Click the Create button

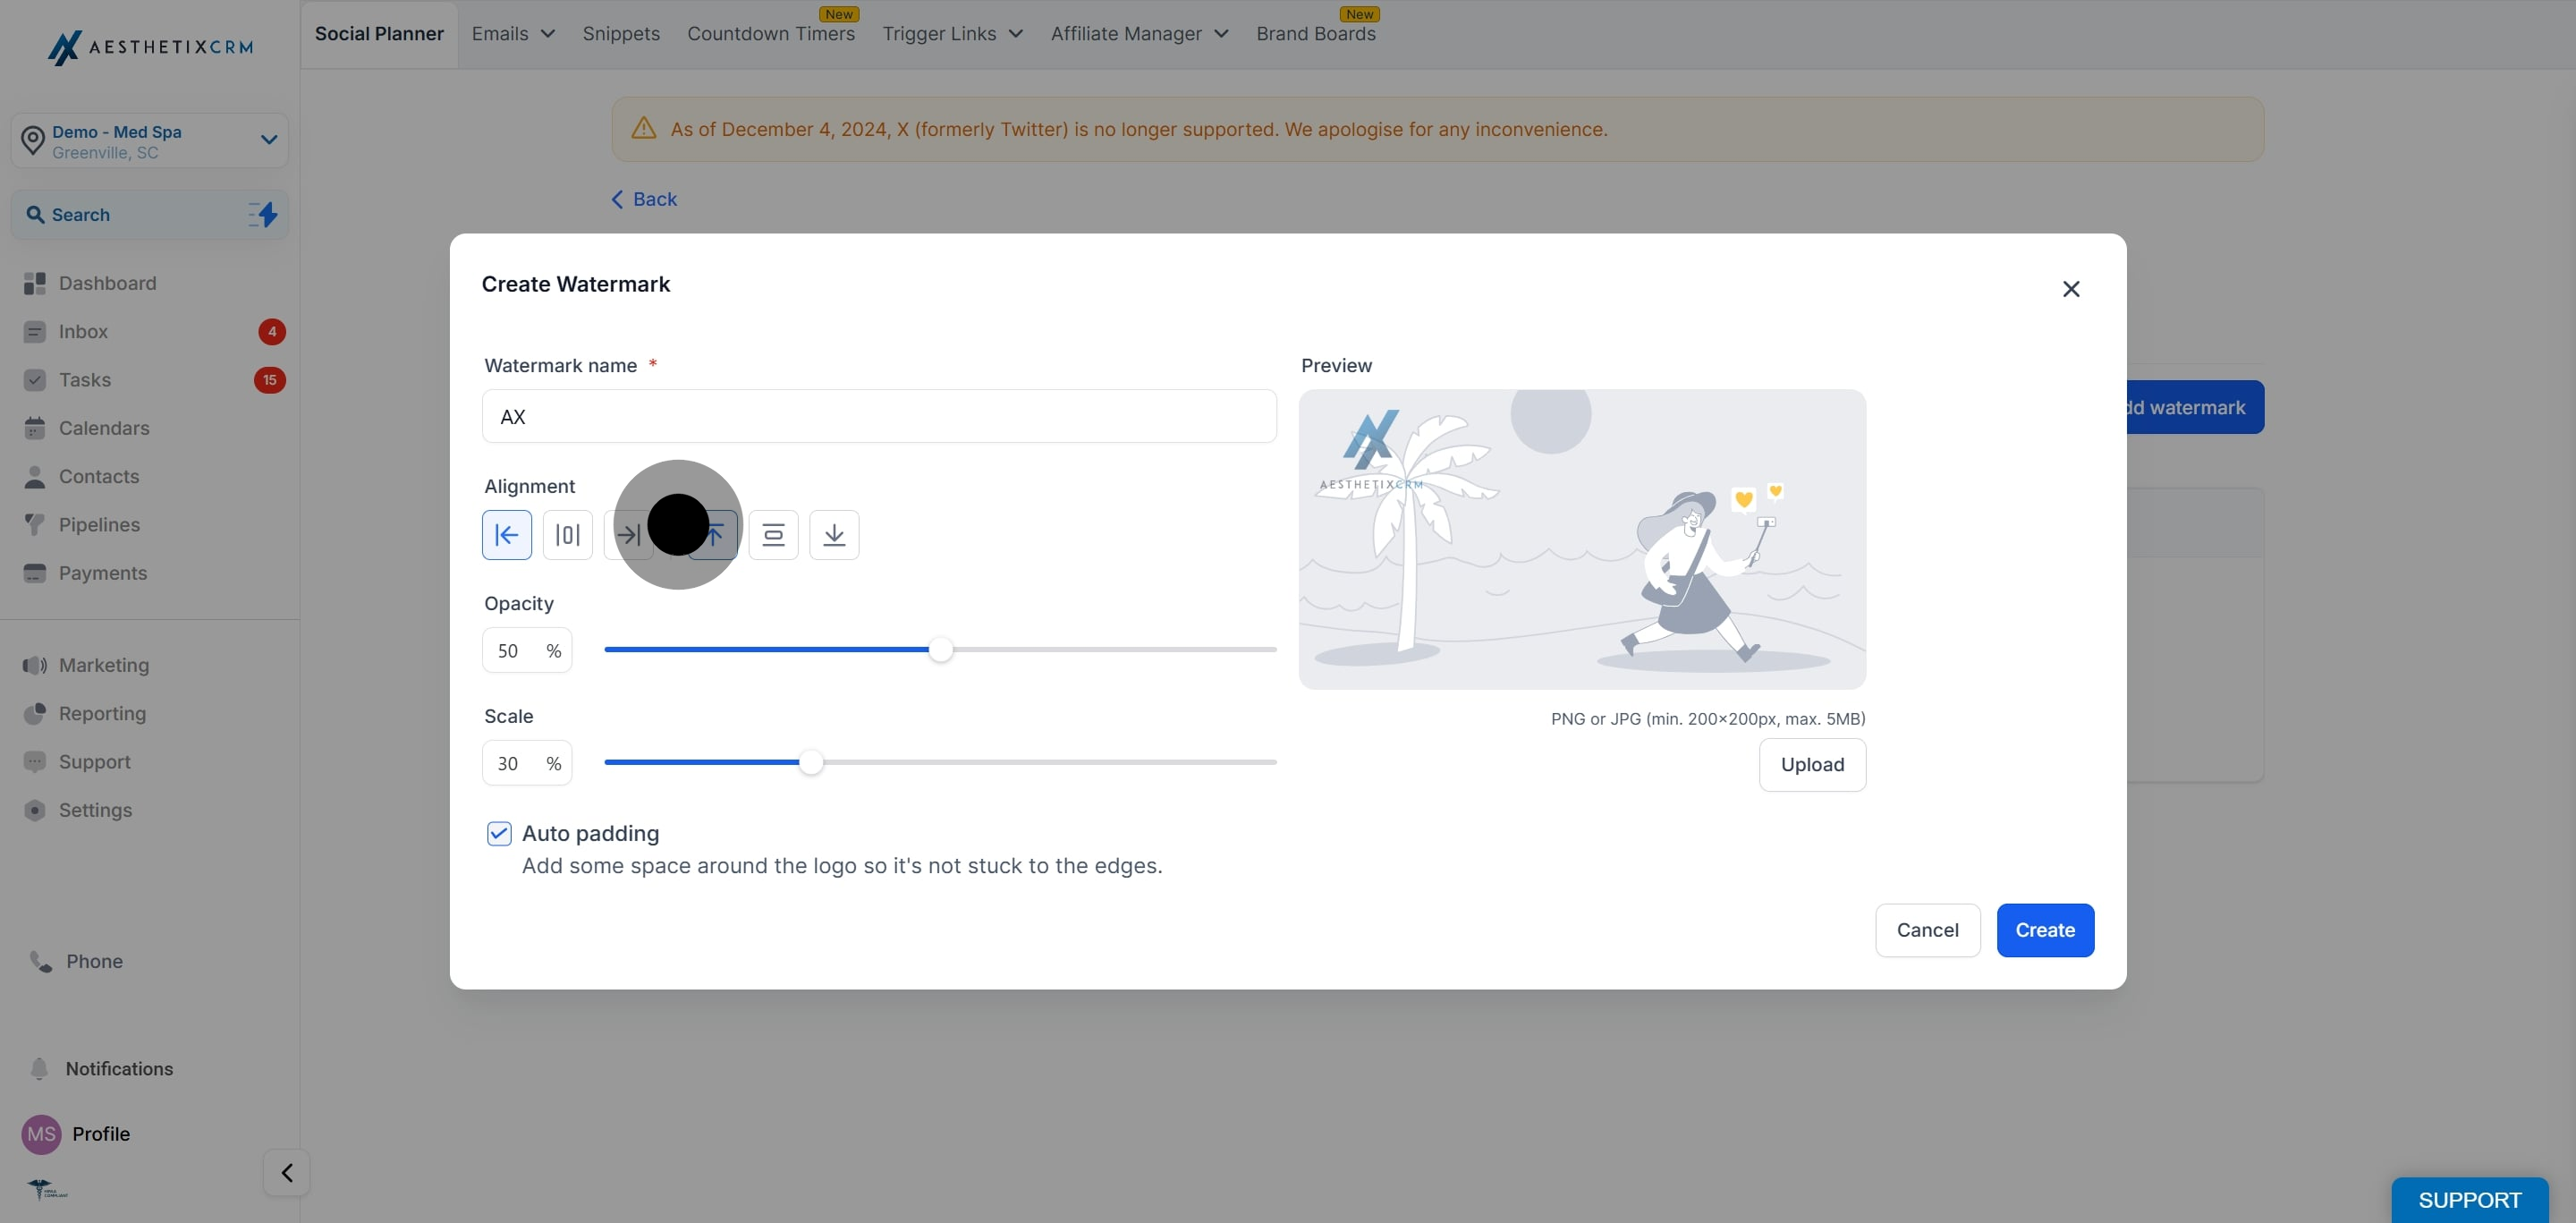tap(2044, 930)
